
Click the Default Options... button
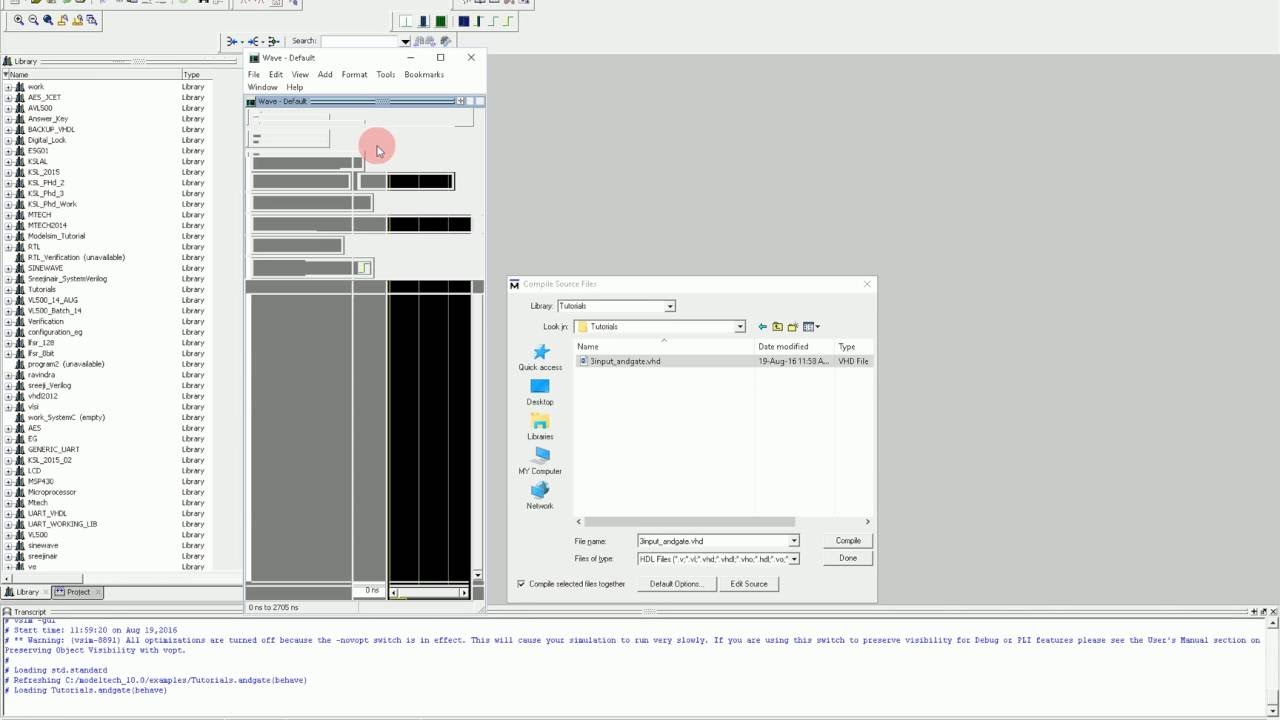click(x=677, y=584)
